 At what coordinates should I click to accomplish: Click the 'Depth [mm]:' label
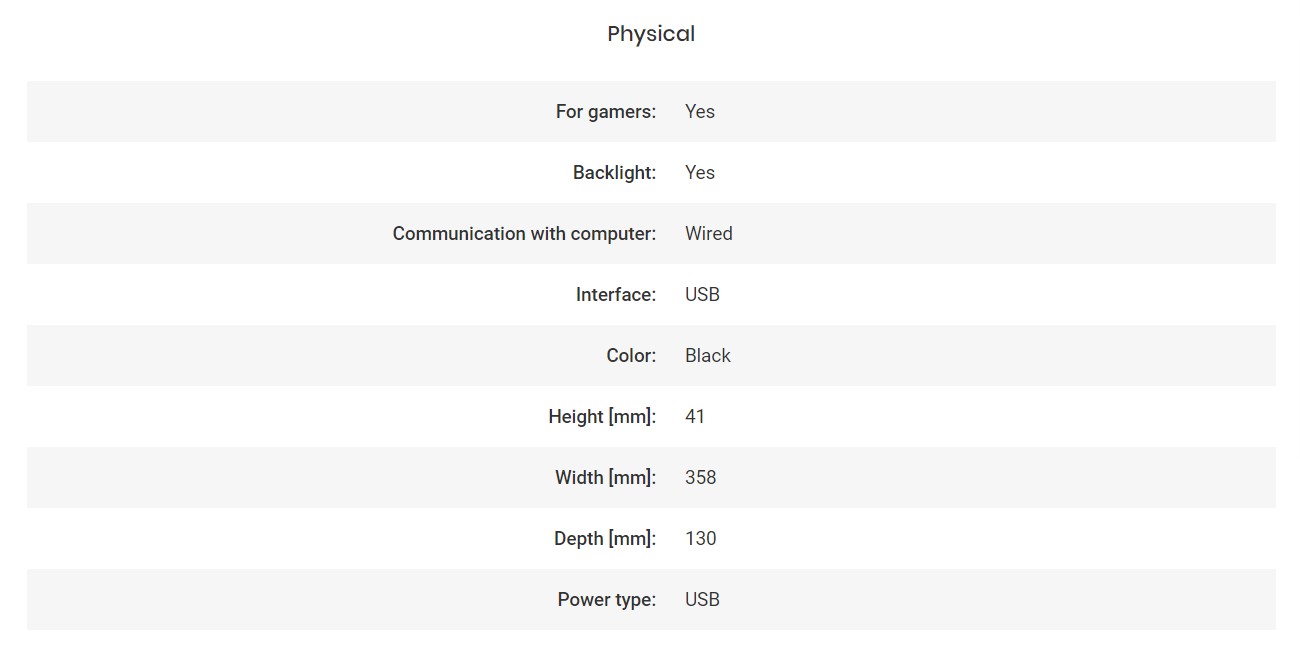point(605,539)
